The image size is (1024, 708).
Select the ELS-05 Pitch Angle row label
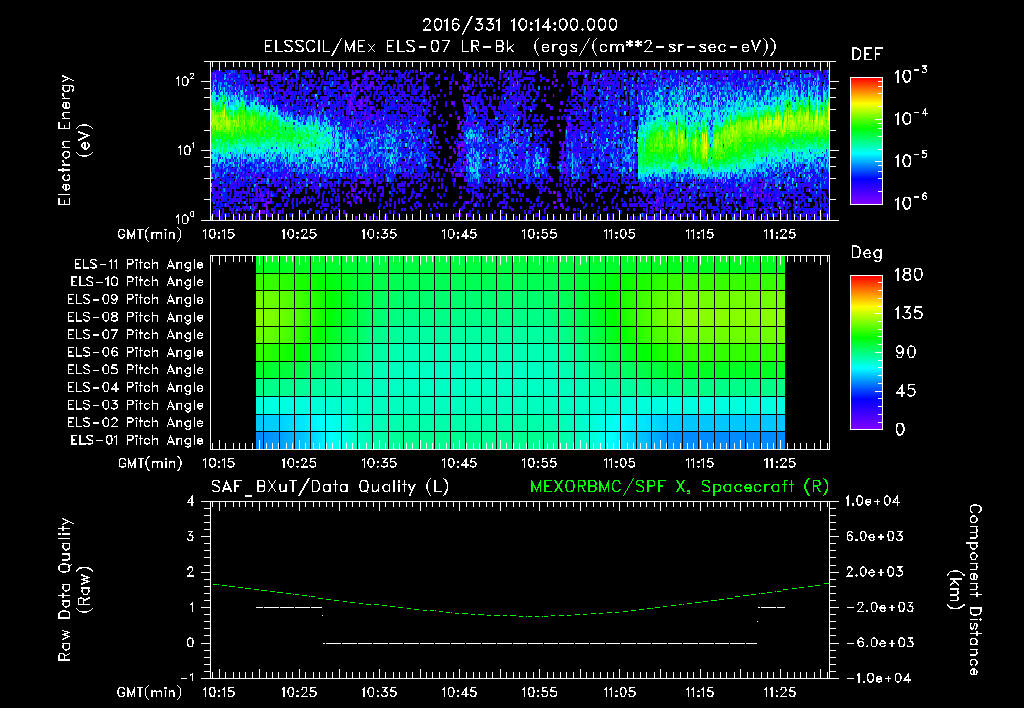(135, 370)
